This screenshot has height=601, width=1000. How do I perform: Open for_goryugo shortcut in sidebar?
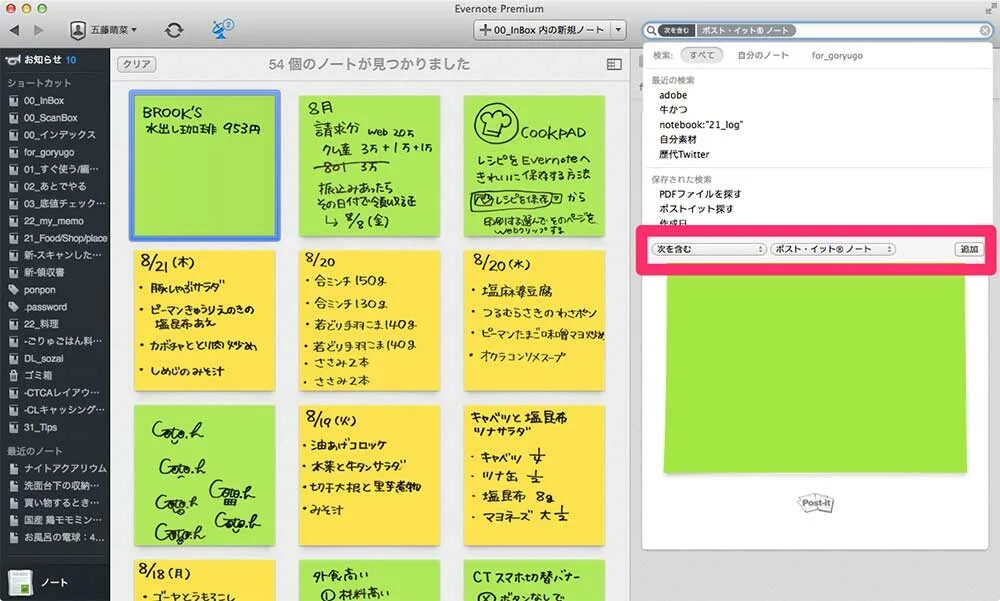pos(49,152)
